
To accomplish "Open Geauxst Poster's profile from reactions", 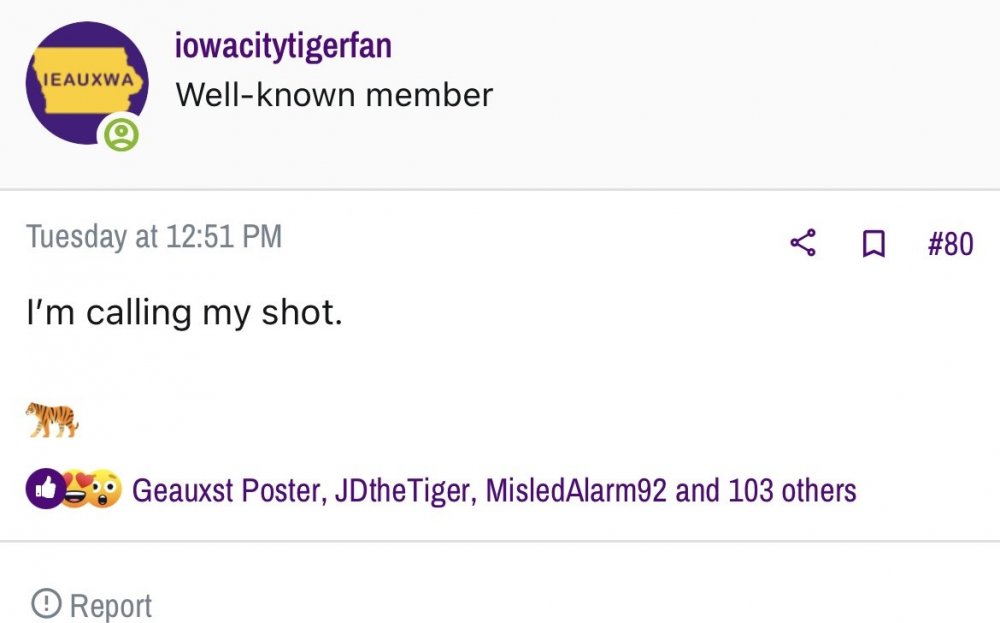I will coord(227,491).
